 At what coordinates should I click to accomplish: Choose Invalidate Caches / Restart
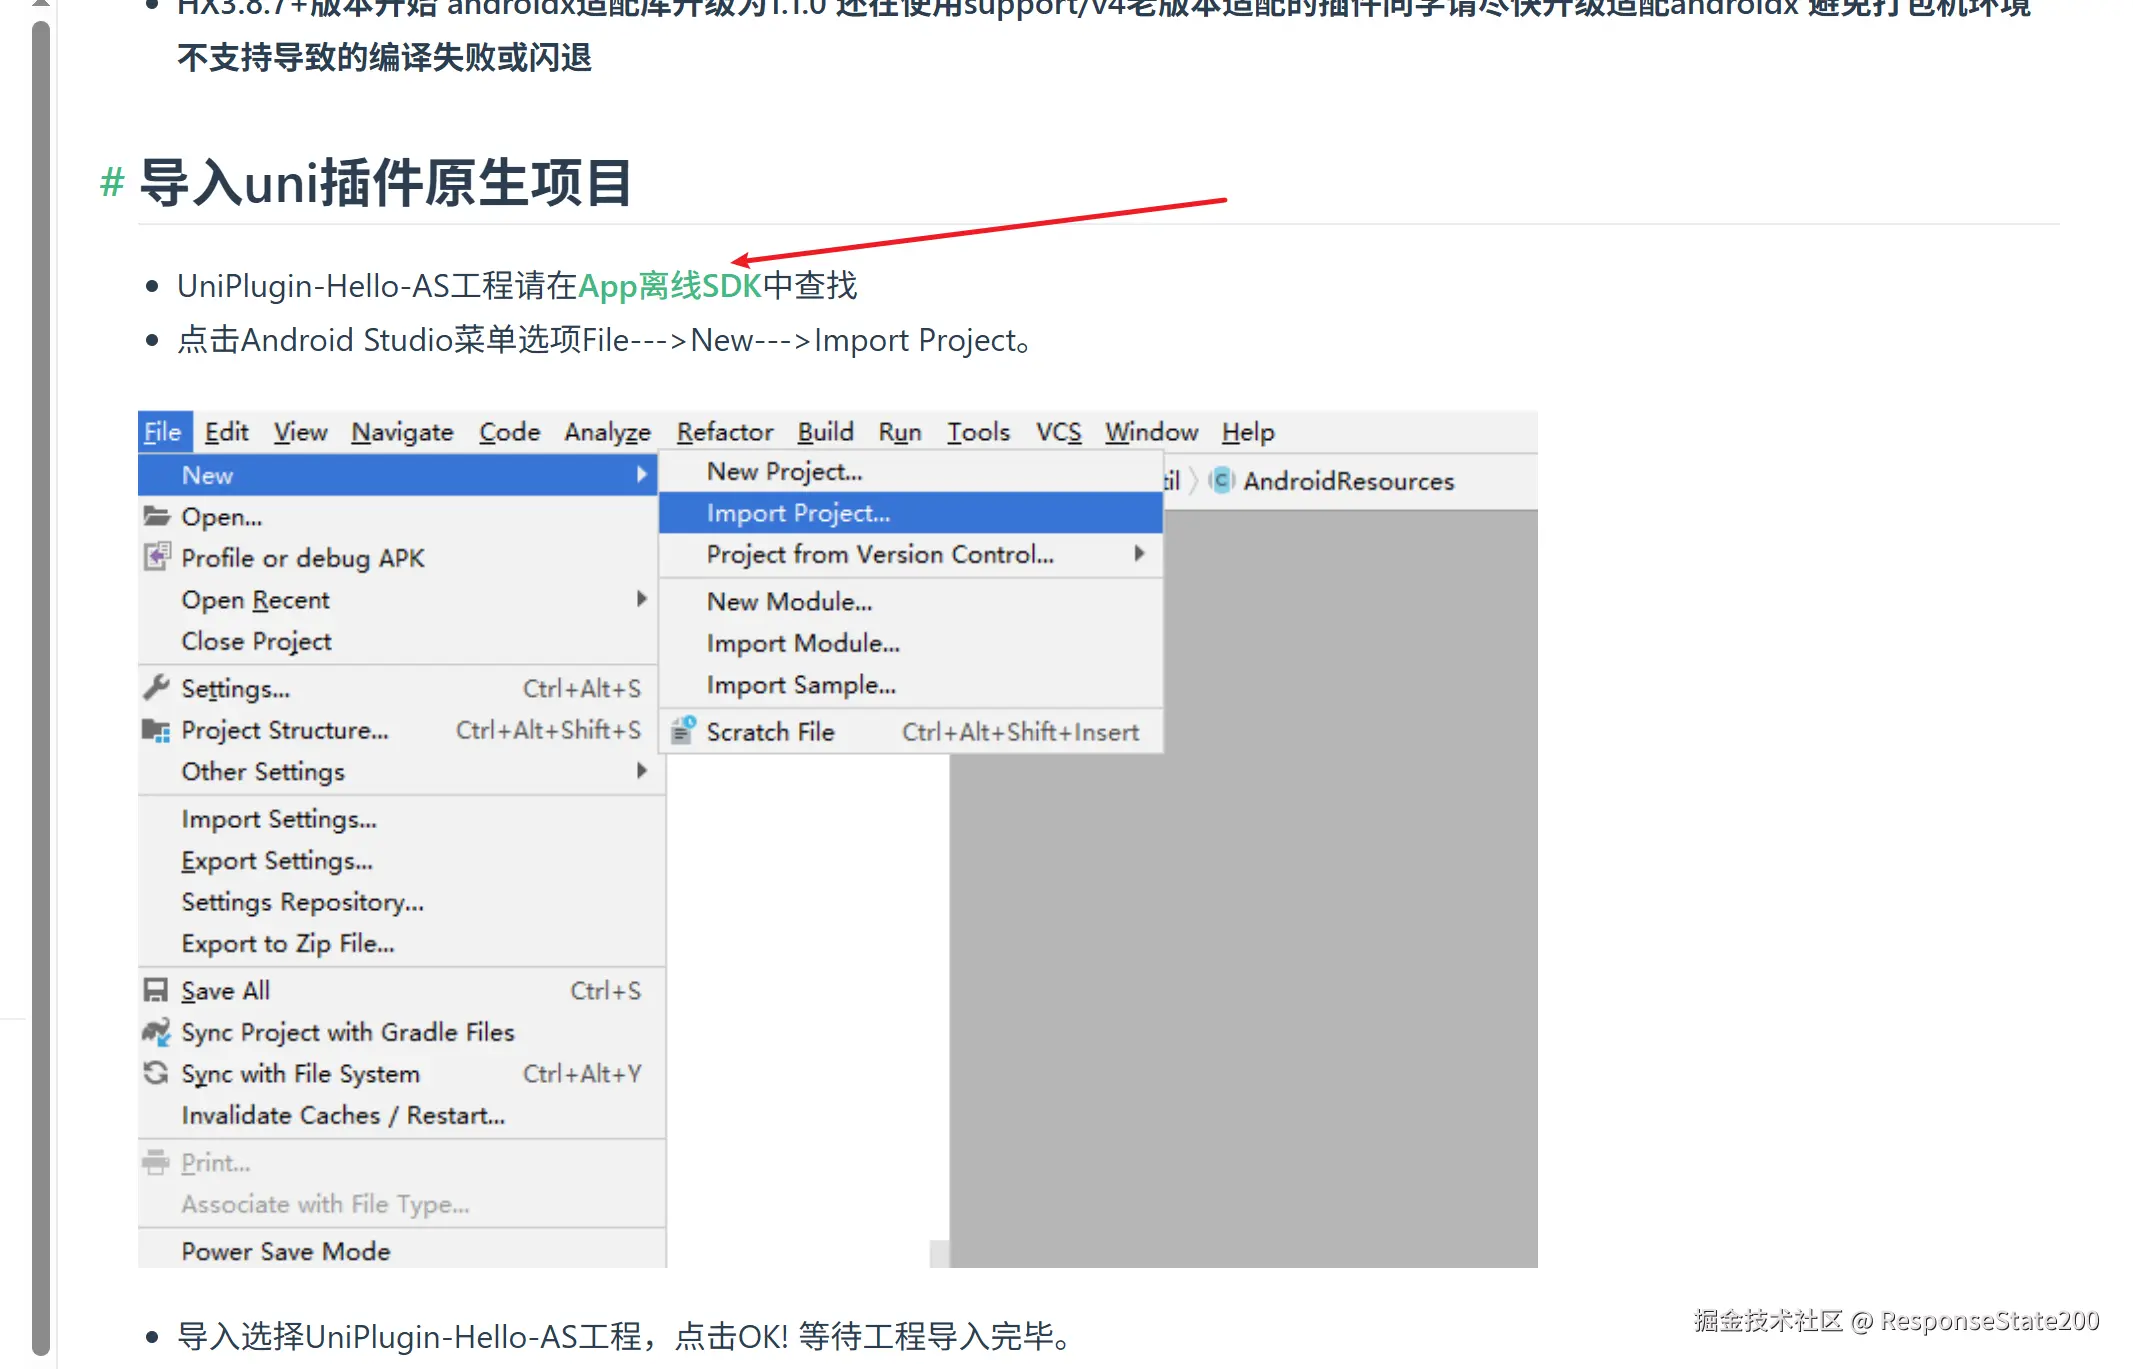[x=343, y=1115]
